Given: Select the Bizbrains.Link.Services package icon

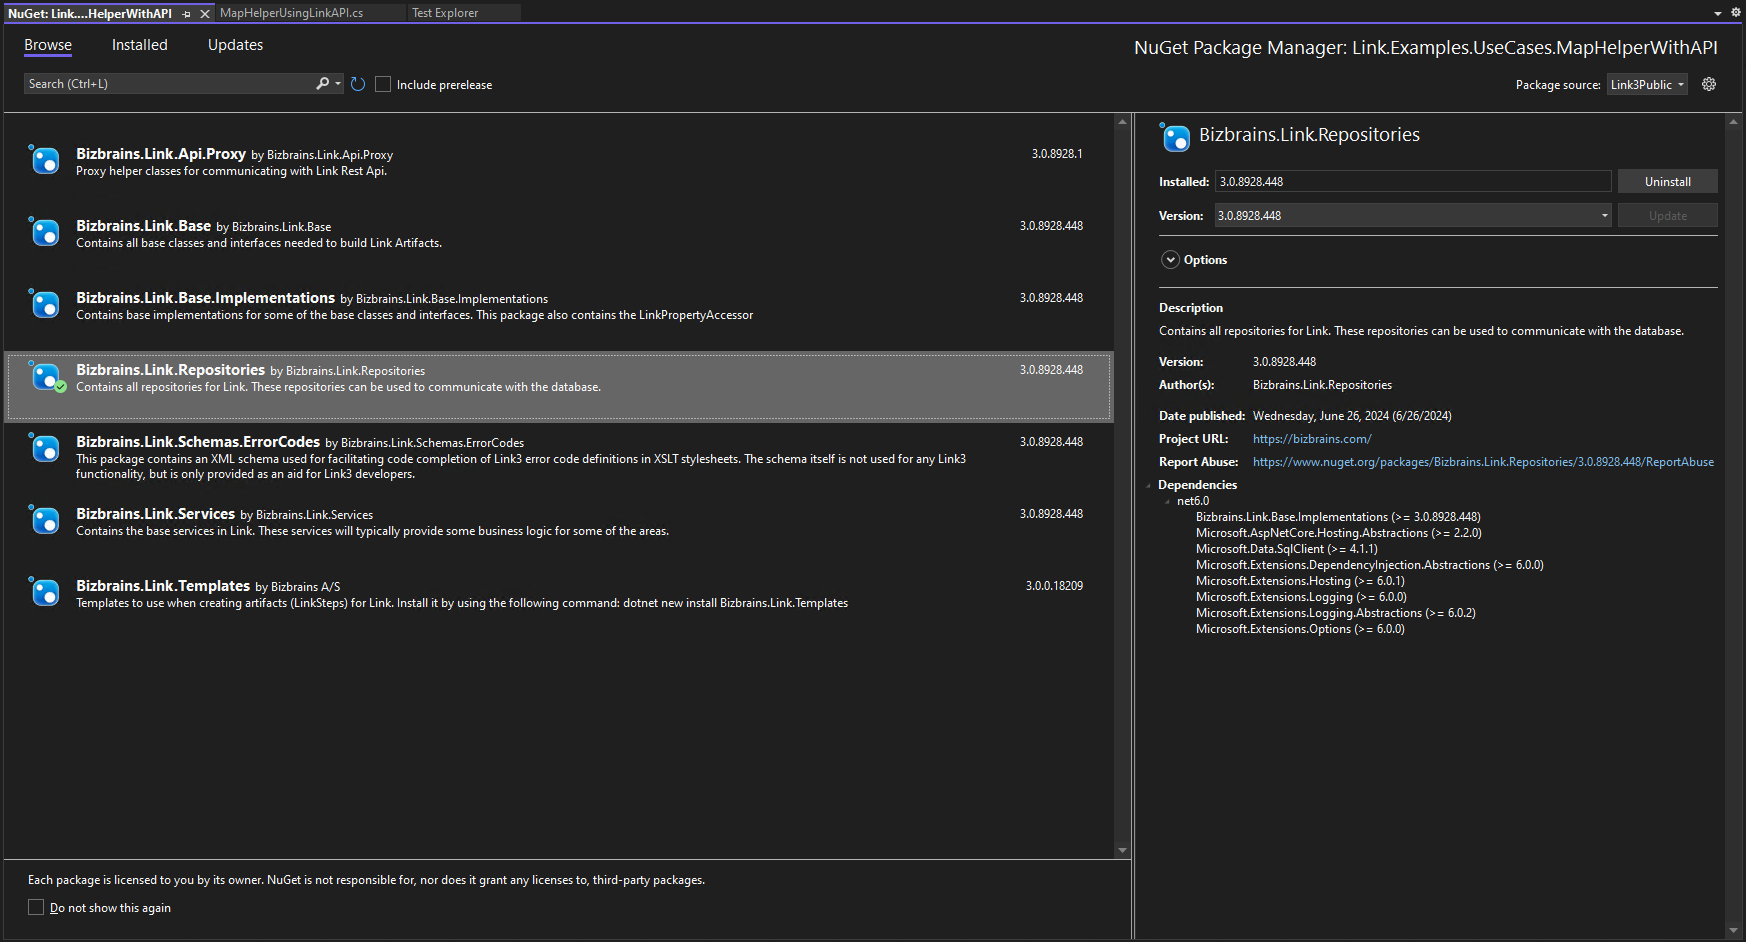Looking at the screenshot, I should click(45, 520).
